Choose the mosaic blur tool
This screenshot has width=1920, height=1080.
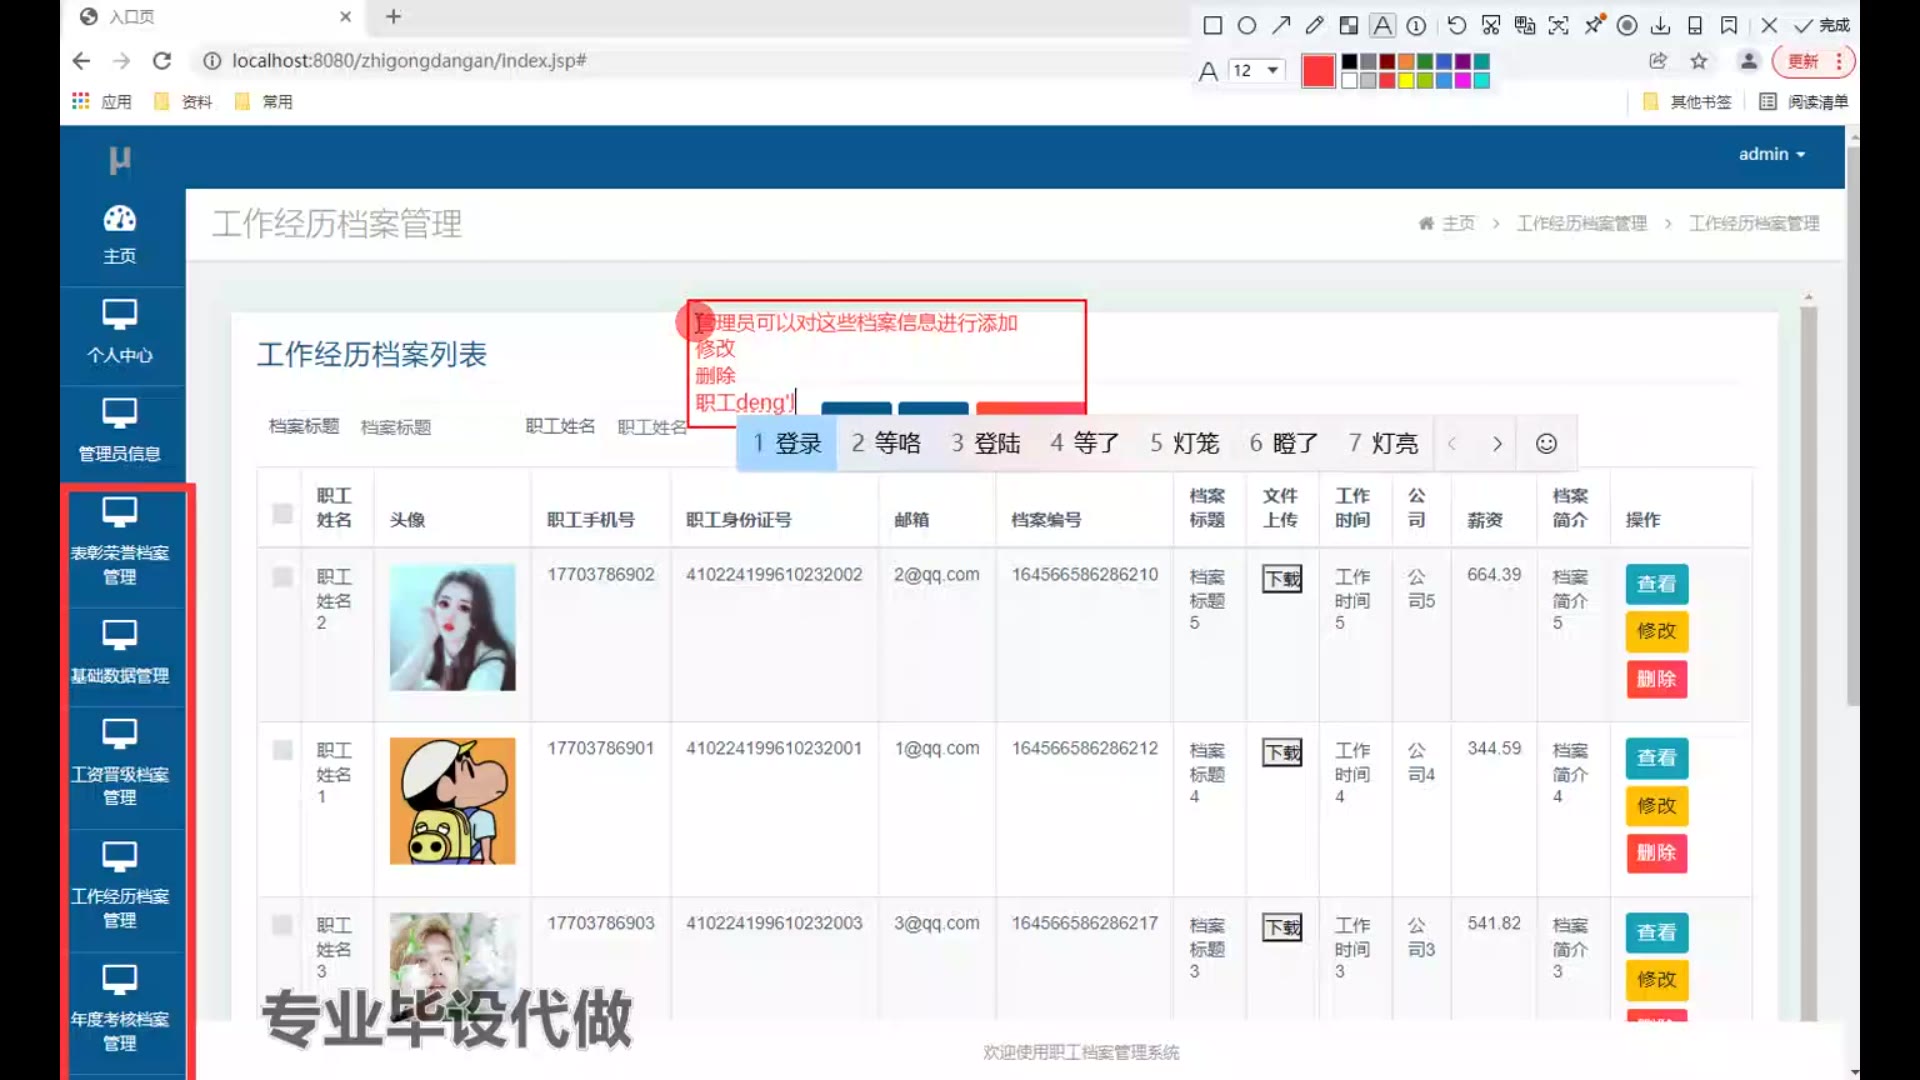(1349, 25)
